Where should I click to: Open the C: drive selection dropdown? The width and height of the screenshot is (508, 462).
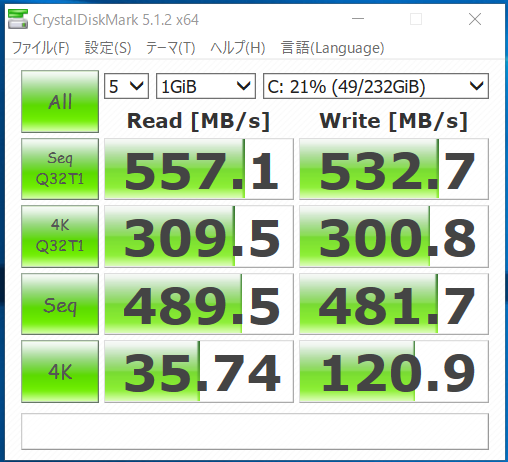376,86
